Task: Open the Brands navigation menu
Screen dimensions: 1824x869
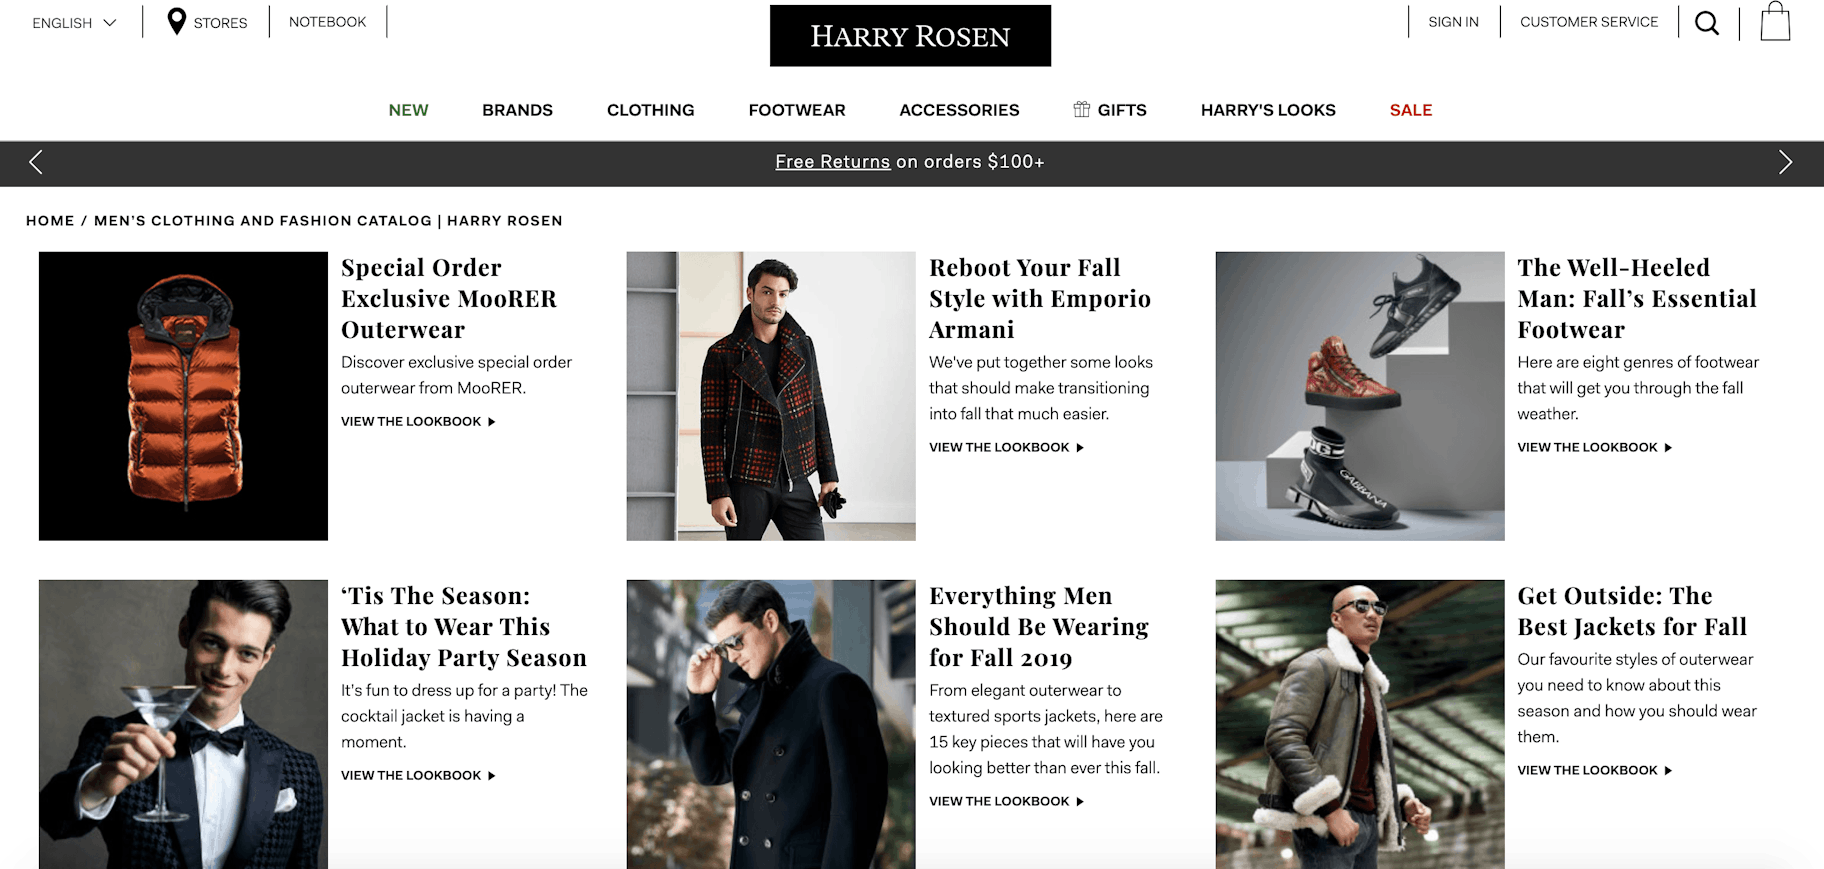Action: pos(517,110)
